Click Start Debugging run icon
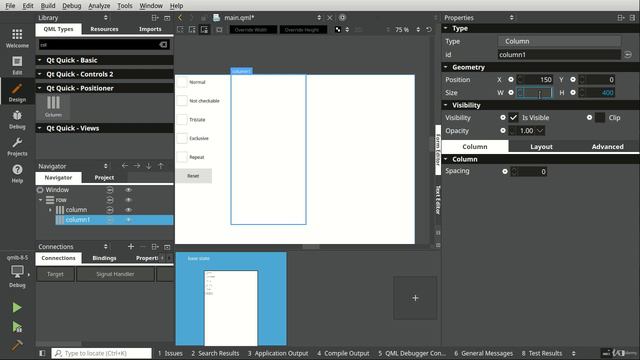The width and height of the screenshot is (640, 360). [x=17, y=327]
